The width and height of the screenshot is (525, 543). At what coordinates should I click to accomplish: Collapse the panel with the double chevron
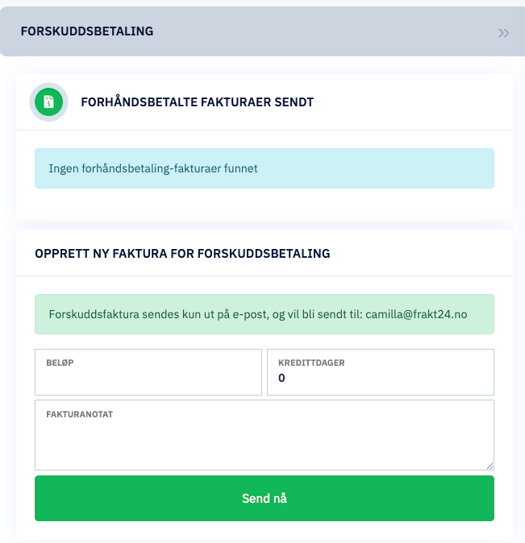[x=504, y=33]
